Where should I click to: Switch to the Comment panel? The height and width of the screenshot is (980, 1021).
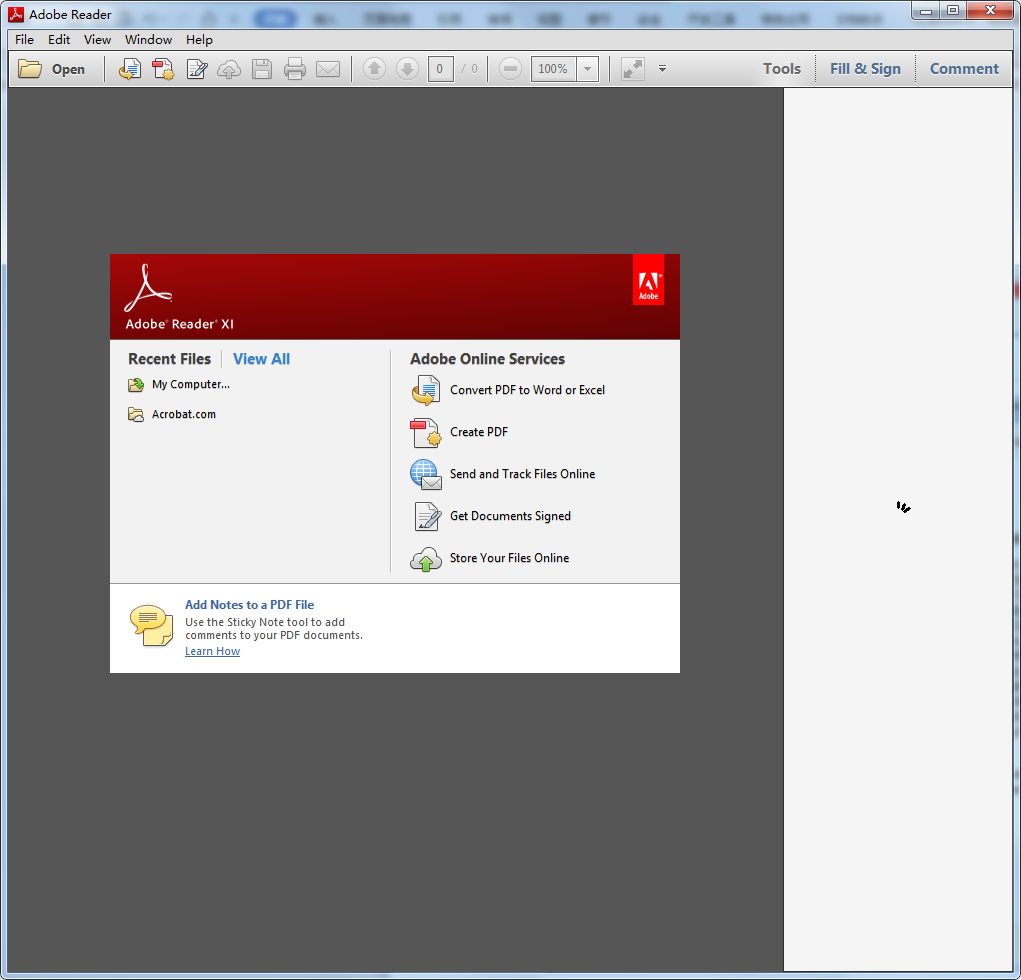(x=963, y=68)
